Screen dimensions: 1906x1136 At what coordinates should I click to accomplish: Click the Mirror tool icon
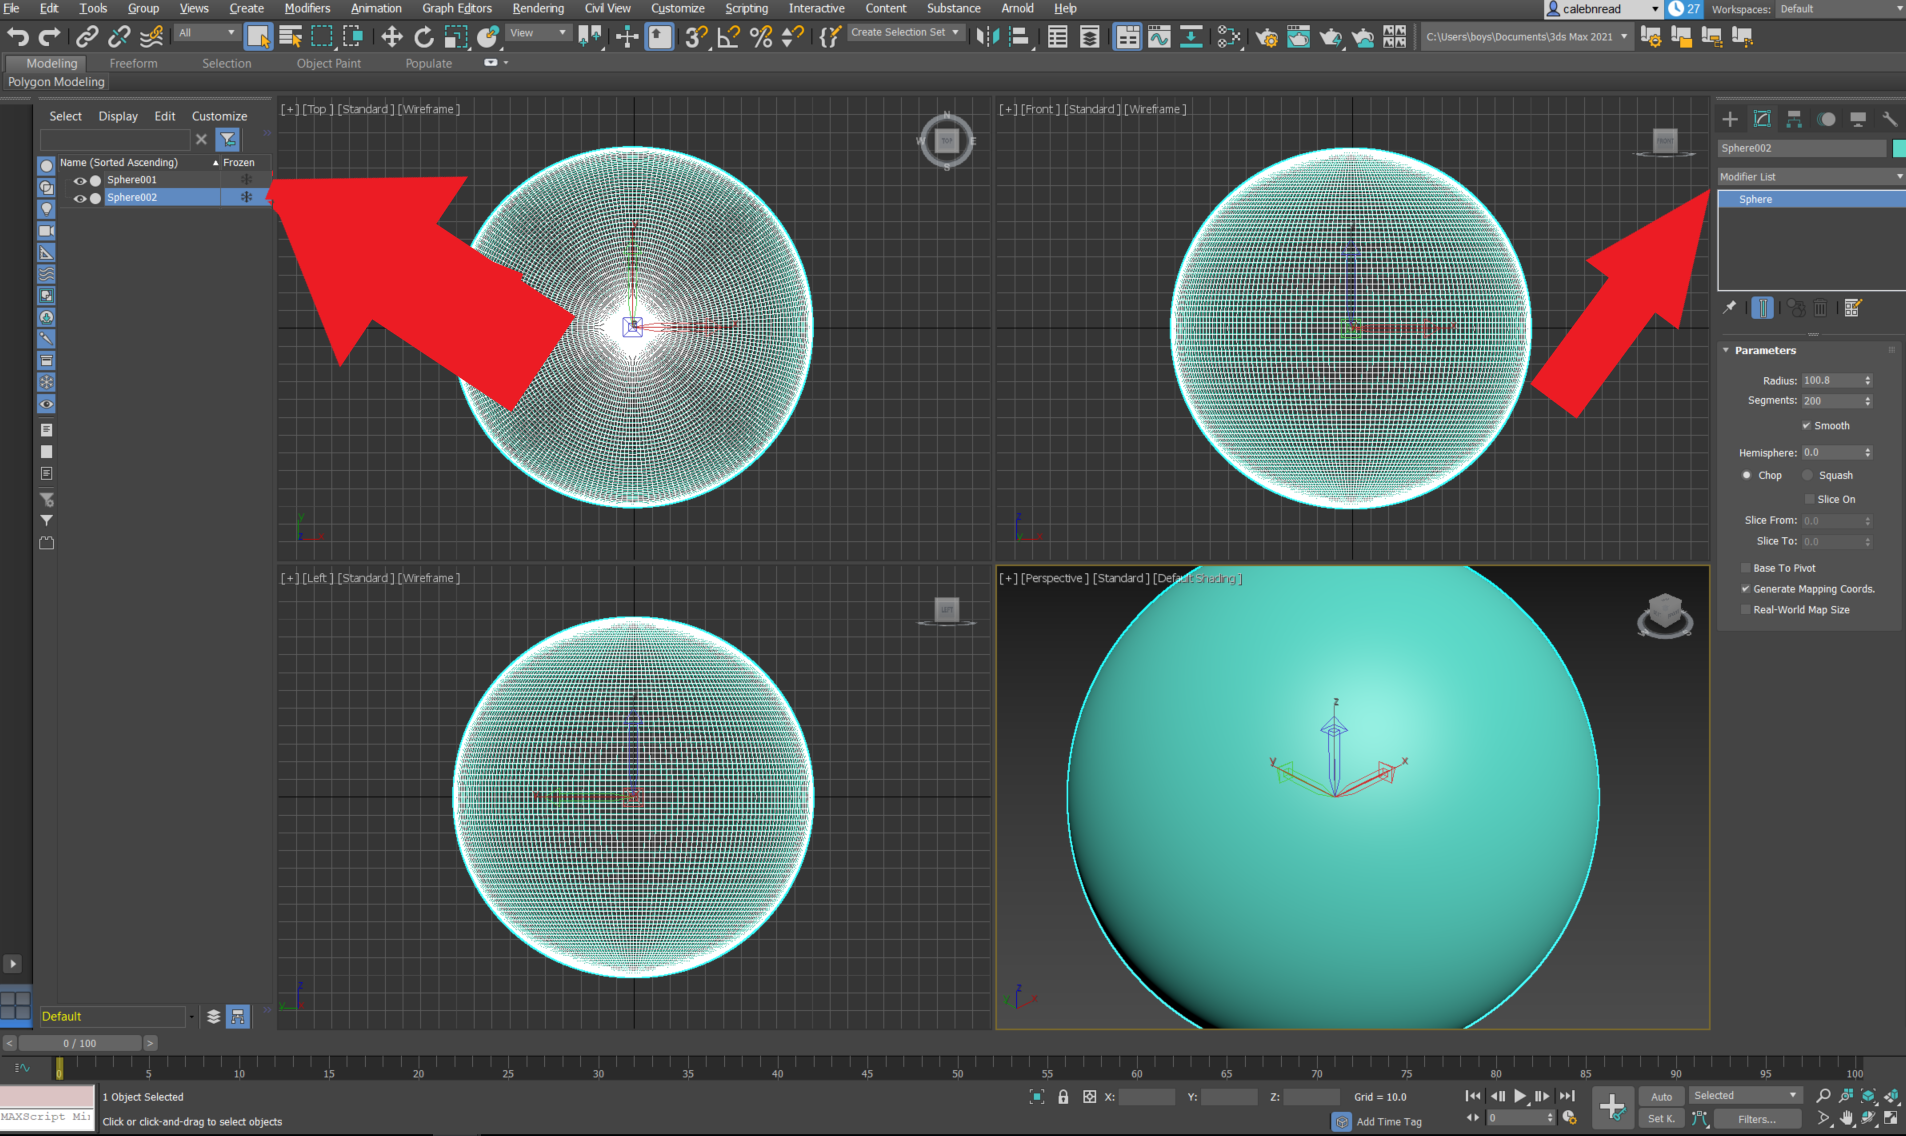(987, 37)
